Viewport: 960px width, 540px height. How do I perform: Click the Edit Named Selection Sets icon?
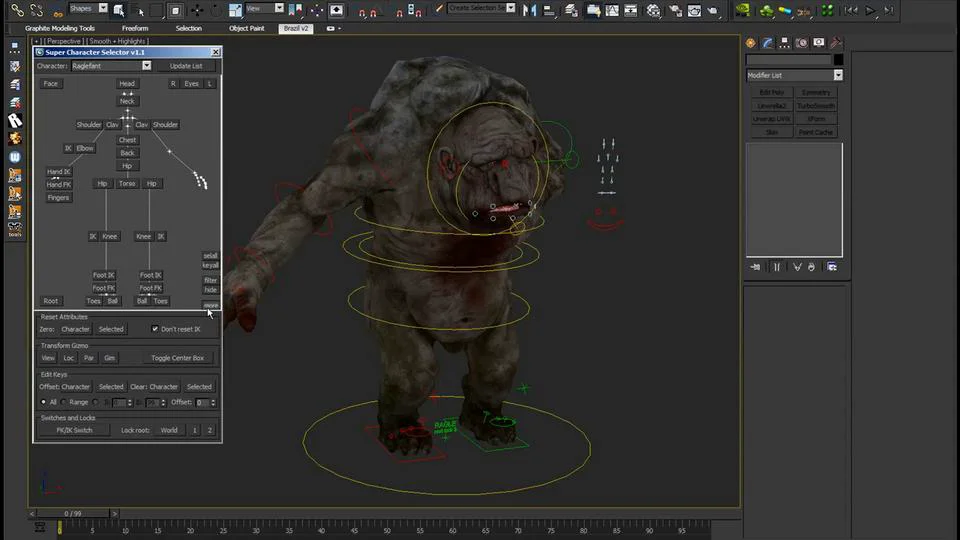(439, 9)
